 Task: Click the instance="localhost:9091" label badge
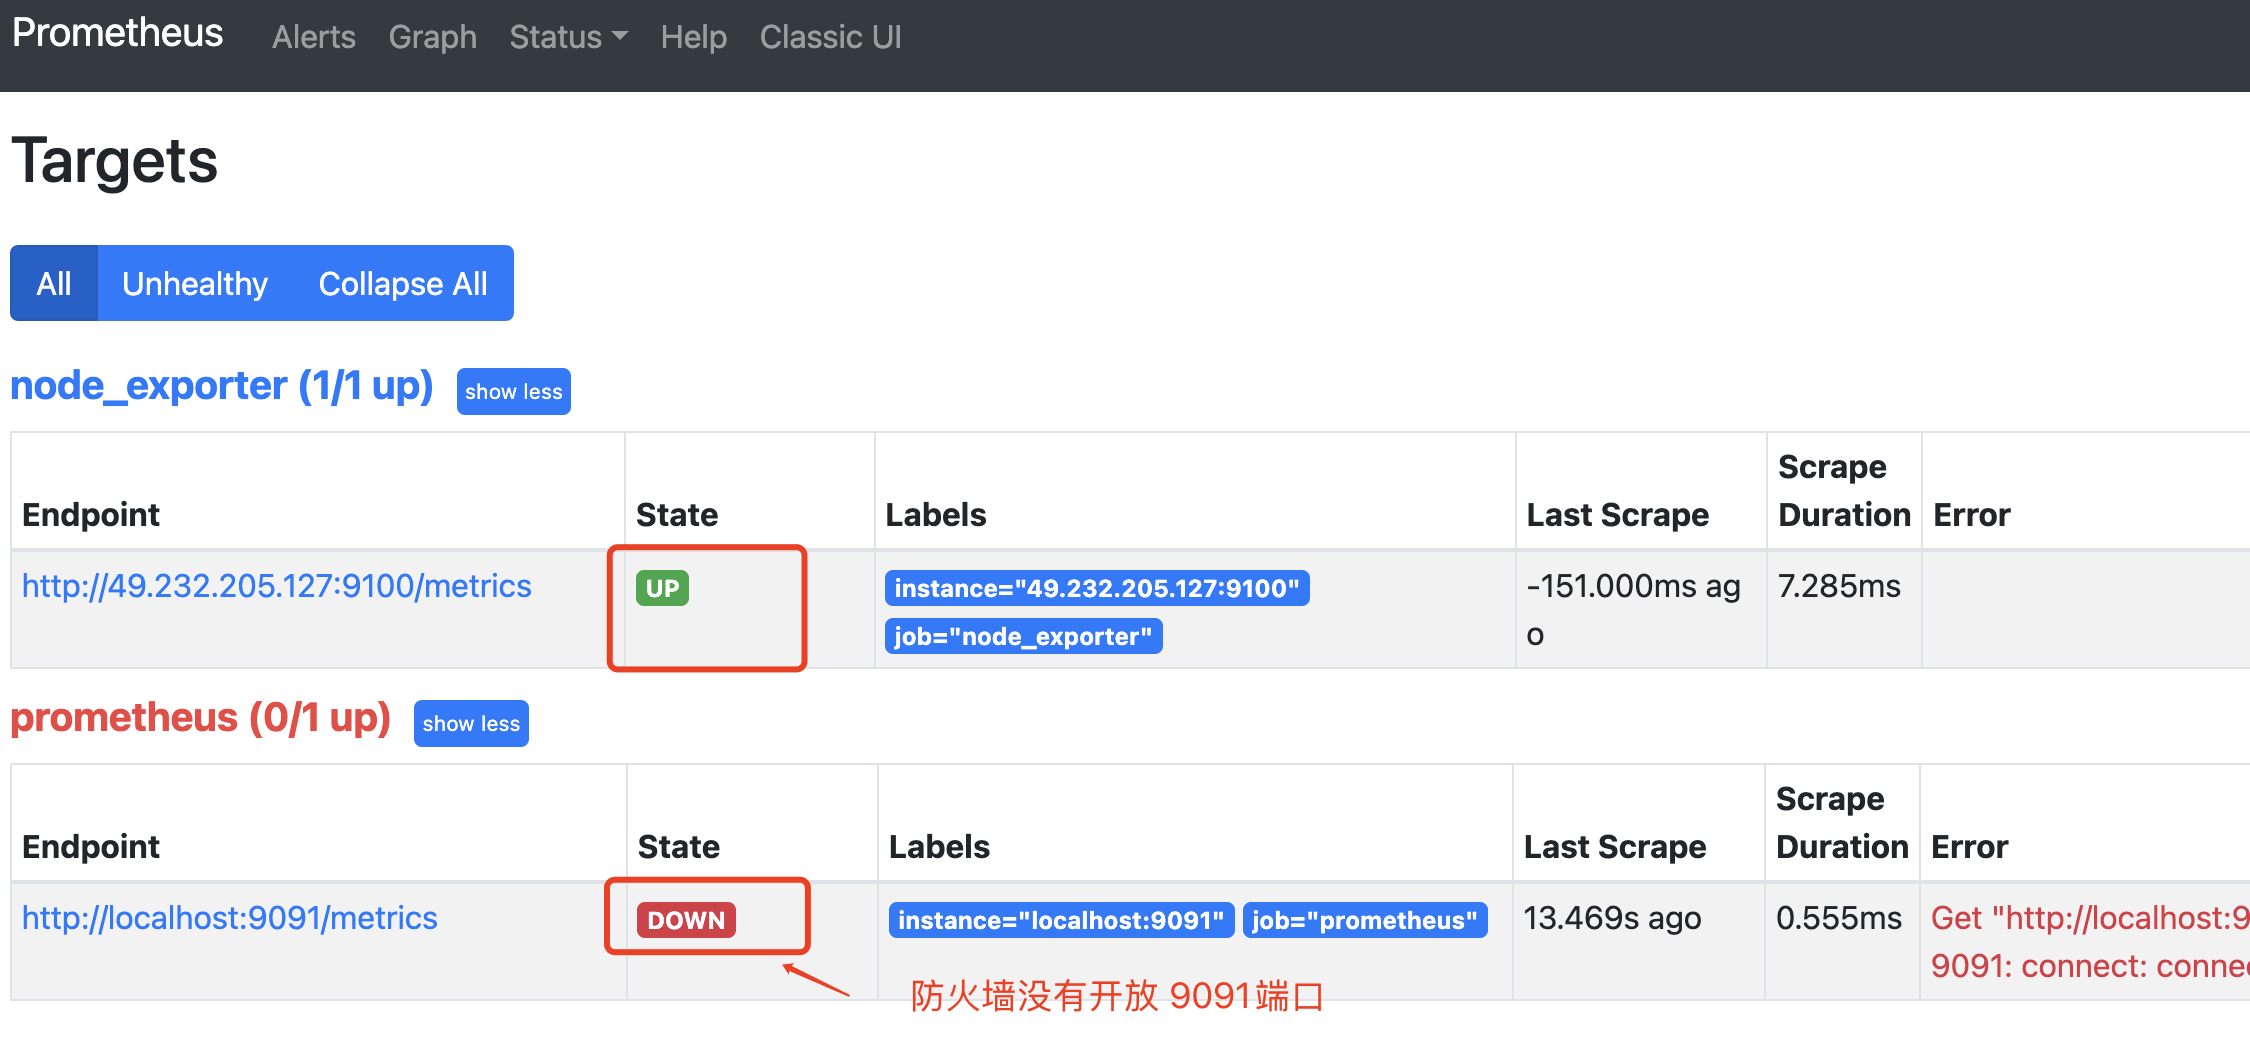pyautogui.click(x=1061, y=920)
